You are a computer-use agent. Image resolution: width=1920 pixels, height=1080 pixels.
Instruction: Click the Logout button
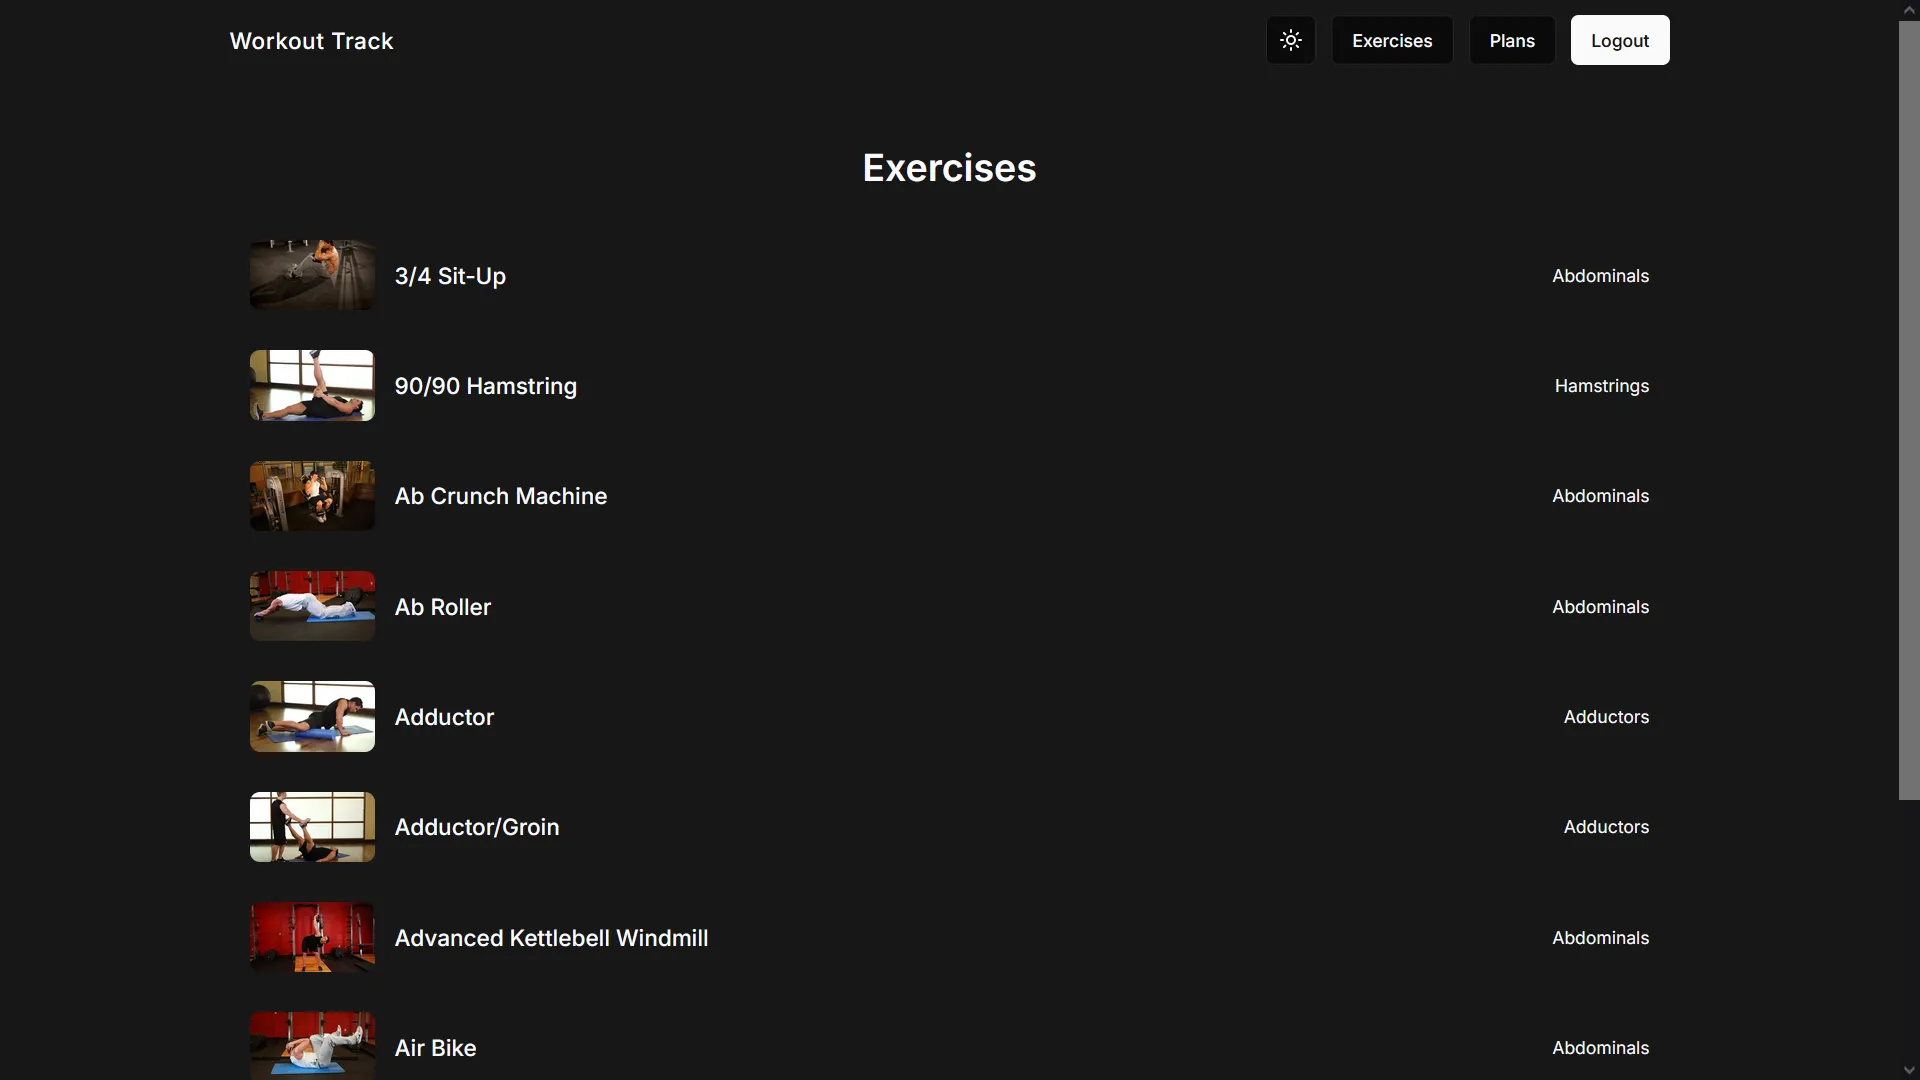coord(1620,41)
